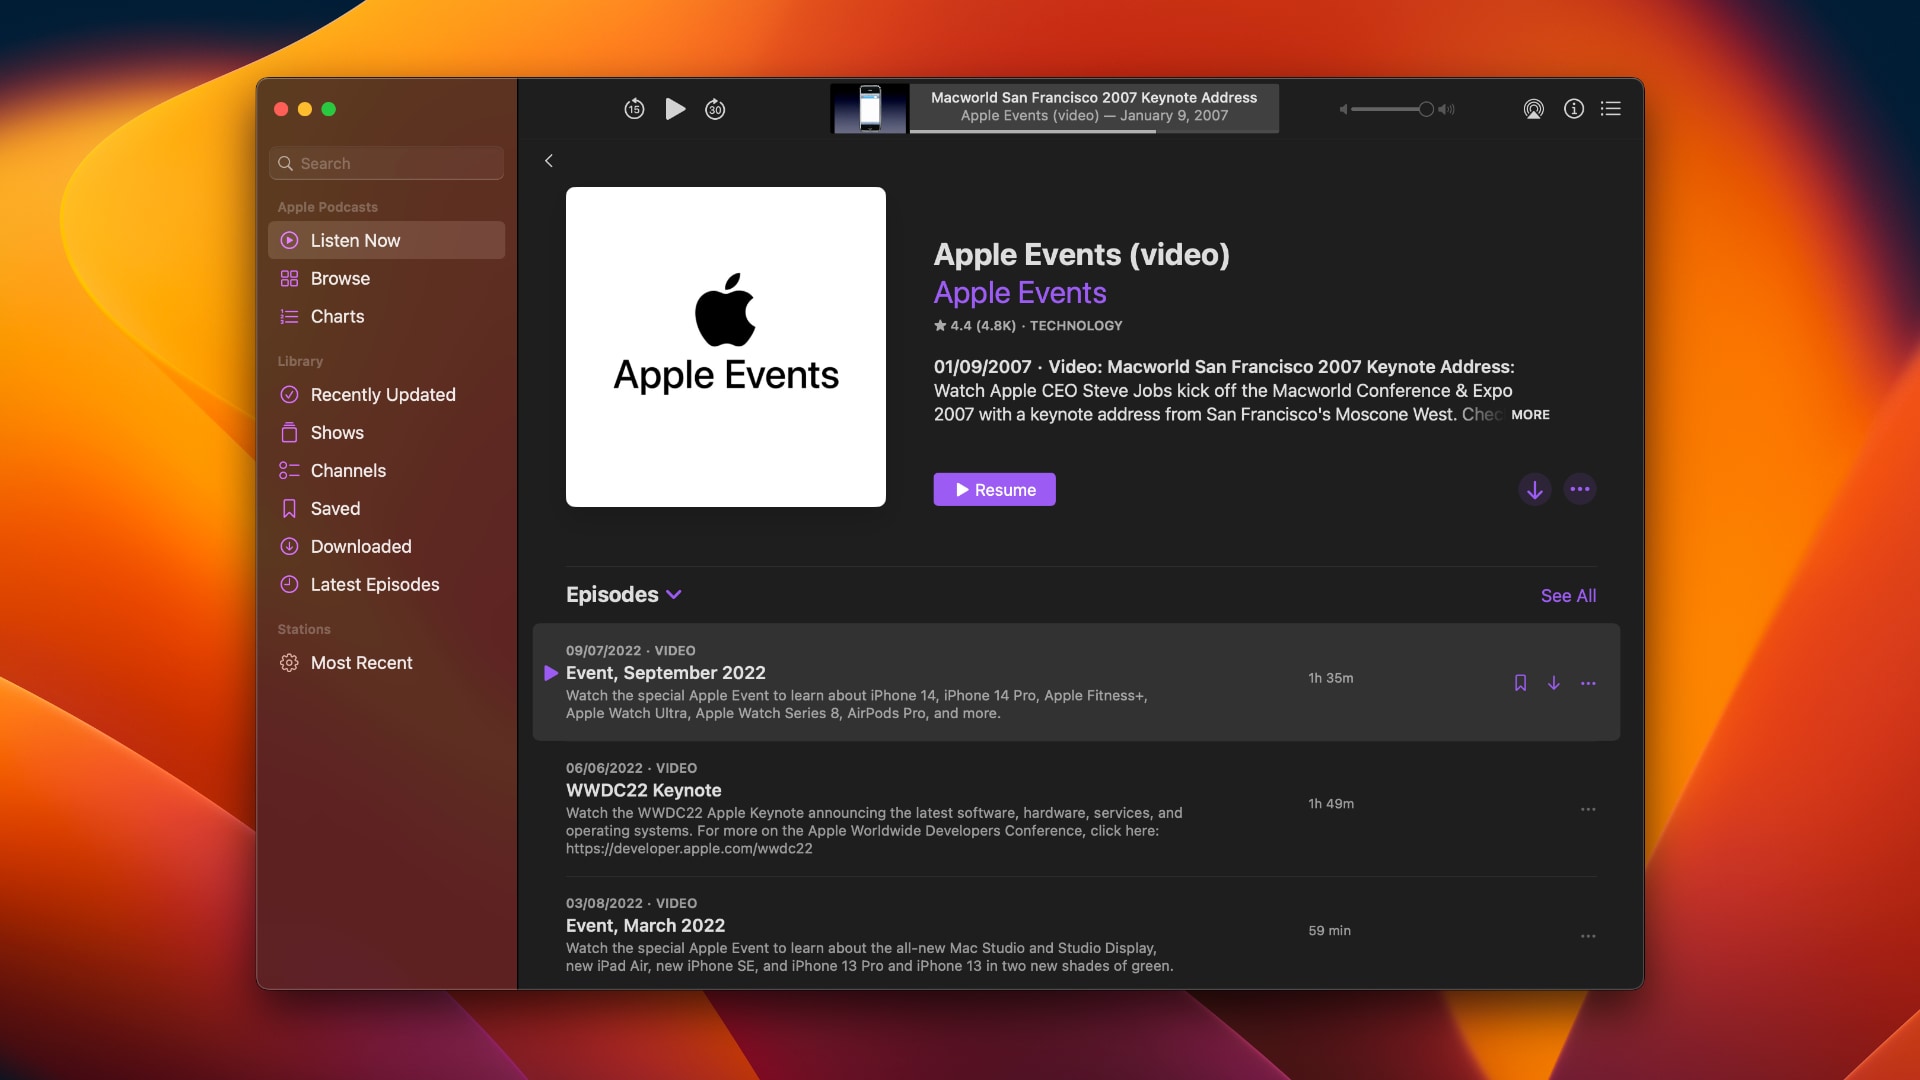Click the Downloaded arrow-circle icon

coord(289,546)
